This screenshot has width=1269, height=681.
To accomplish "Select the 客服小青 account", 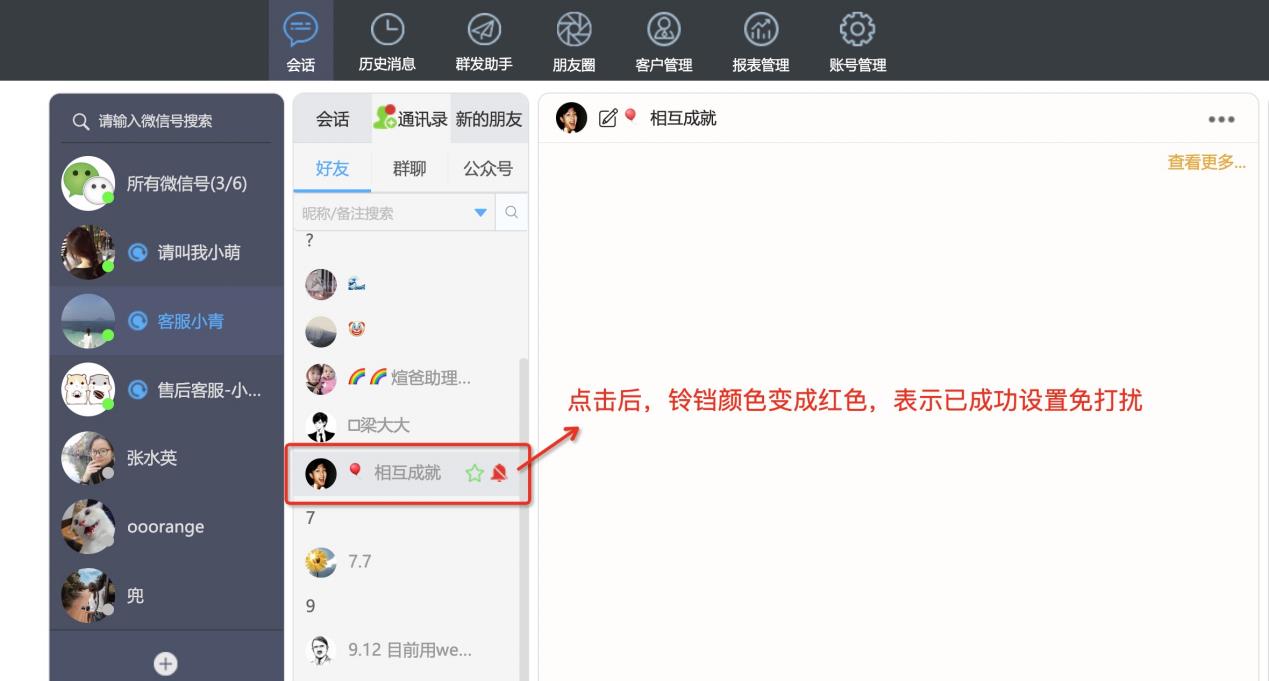I will [x=167, y=321].
